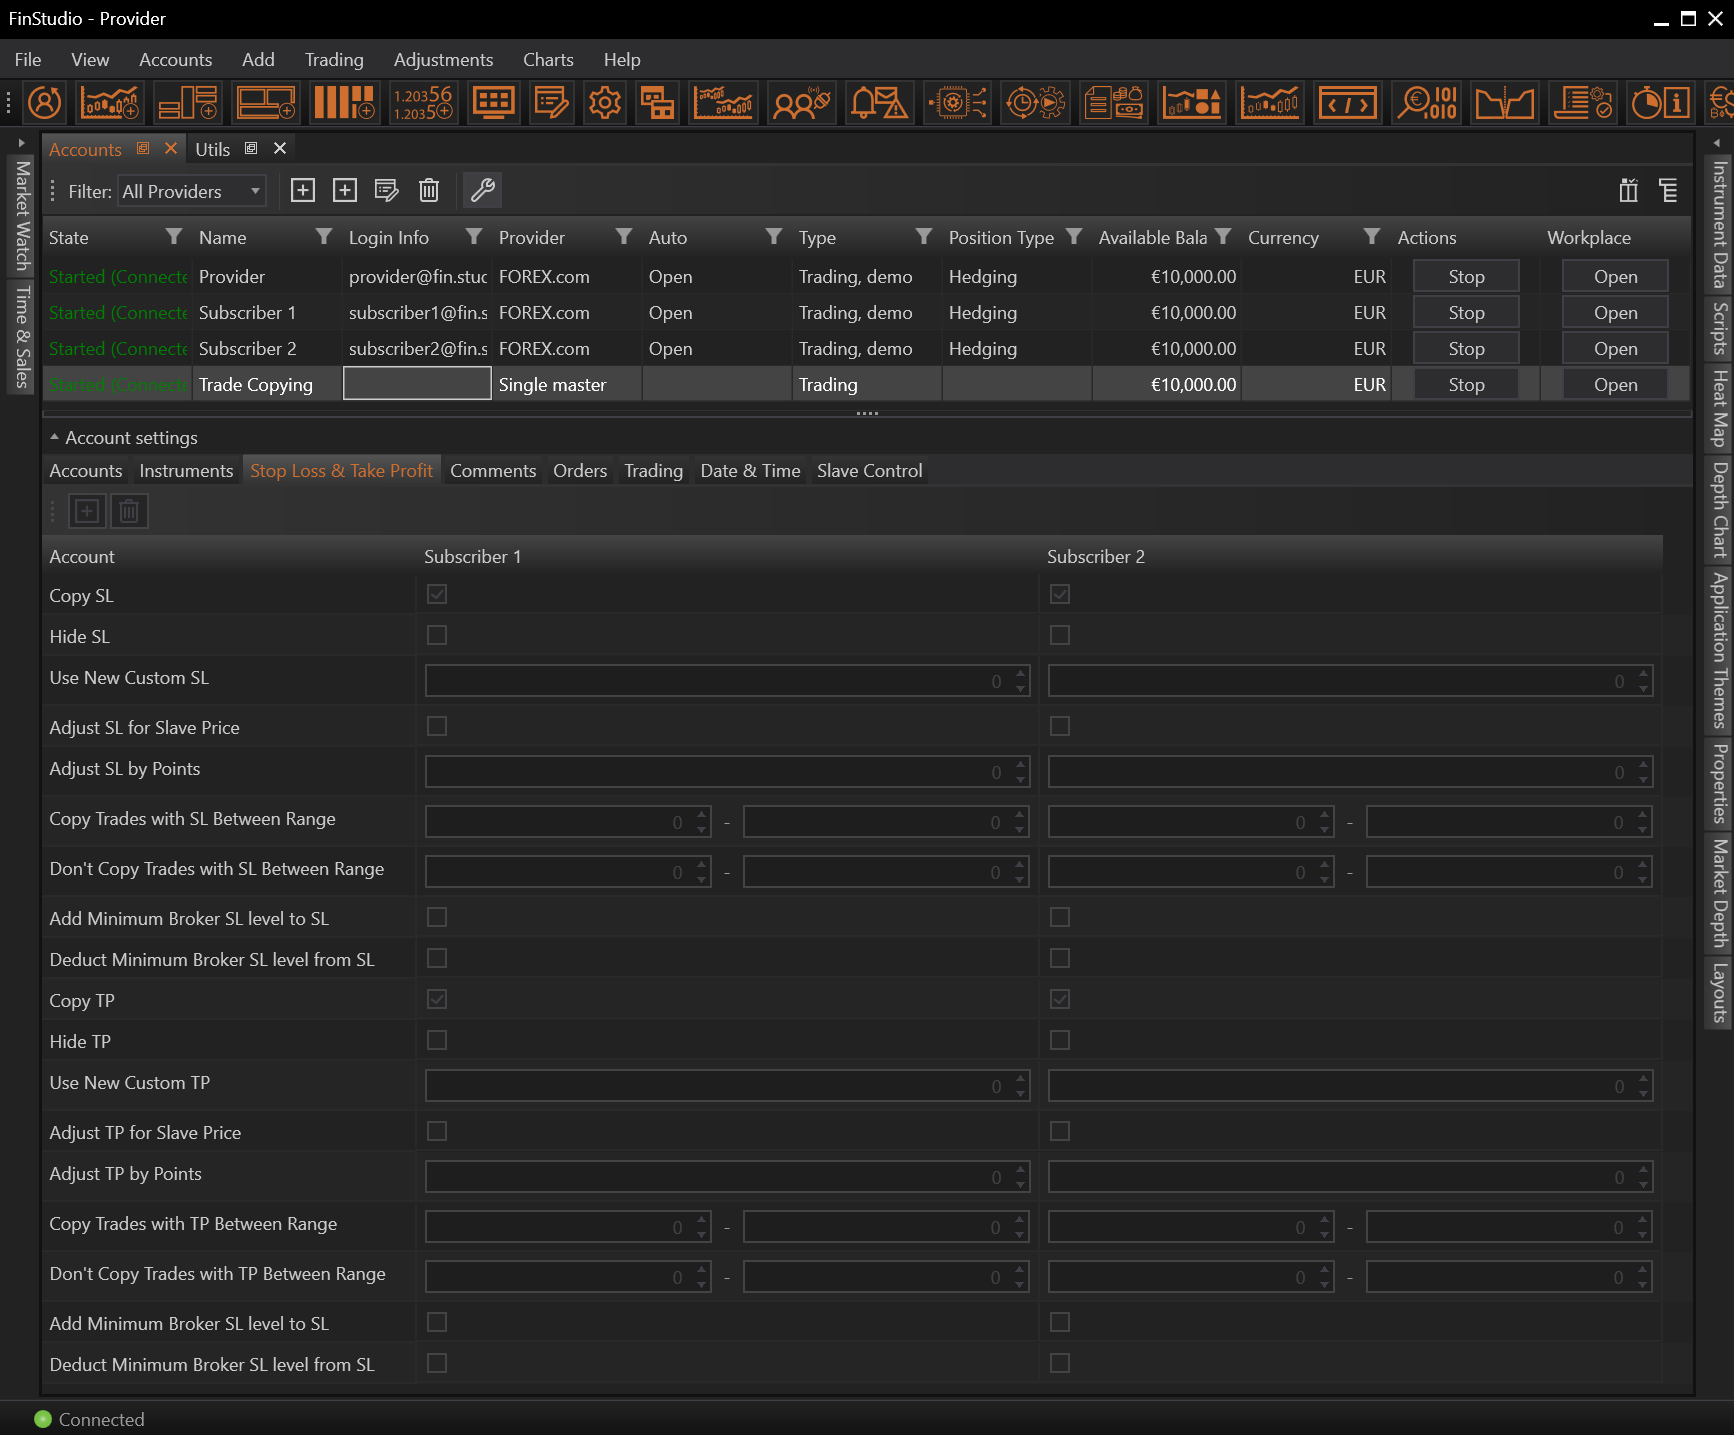
Task: Click the monitor grid toolbar icon
Action: point(493,102)
